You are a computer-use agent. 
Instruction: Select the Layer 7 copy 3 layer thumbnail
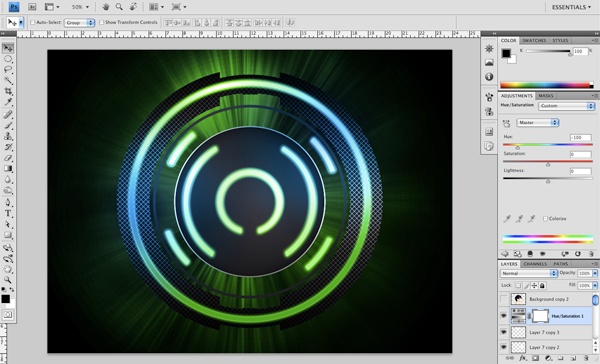click(x=518, y=332)
